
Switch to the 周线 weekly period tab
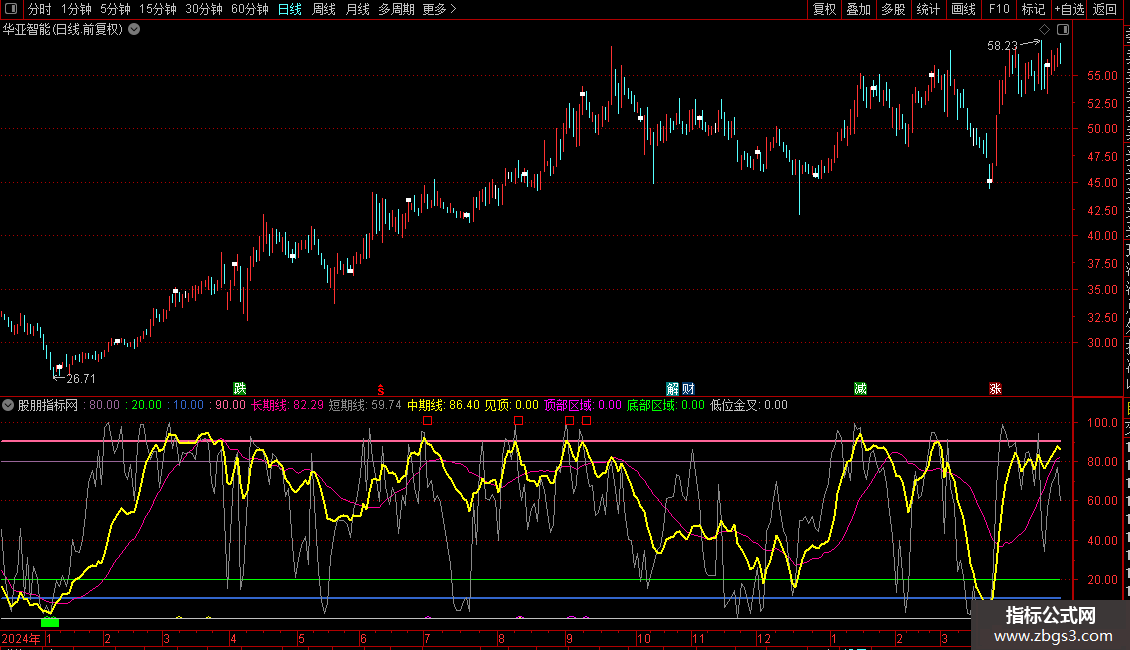324,9
